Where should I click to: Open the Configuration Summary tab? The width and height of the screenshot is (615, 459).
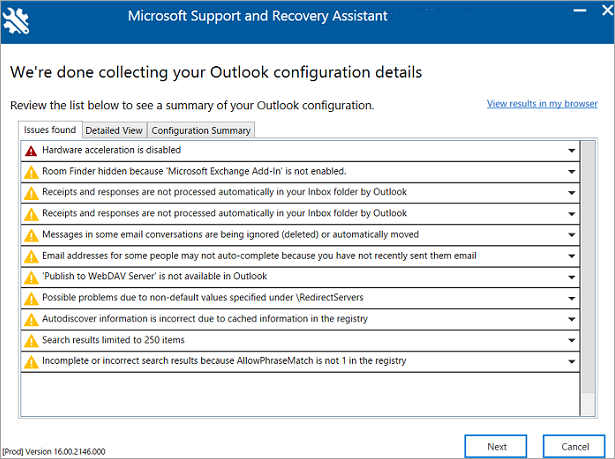click(x=201, y=130)
